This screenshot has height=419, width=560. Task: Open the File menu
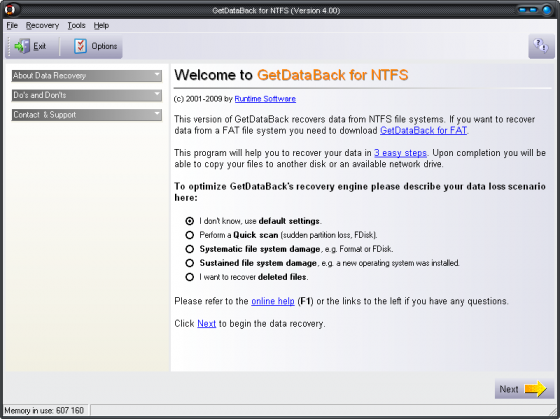click(12, 25)
